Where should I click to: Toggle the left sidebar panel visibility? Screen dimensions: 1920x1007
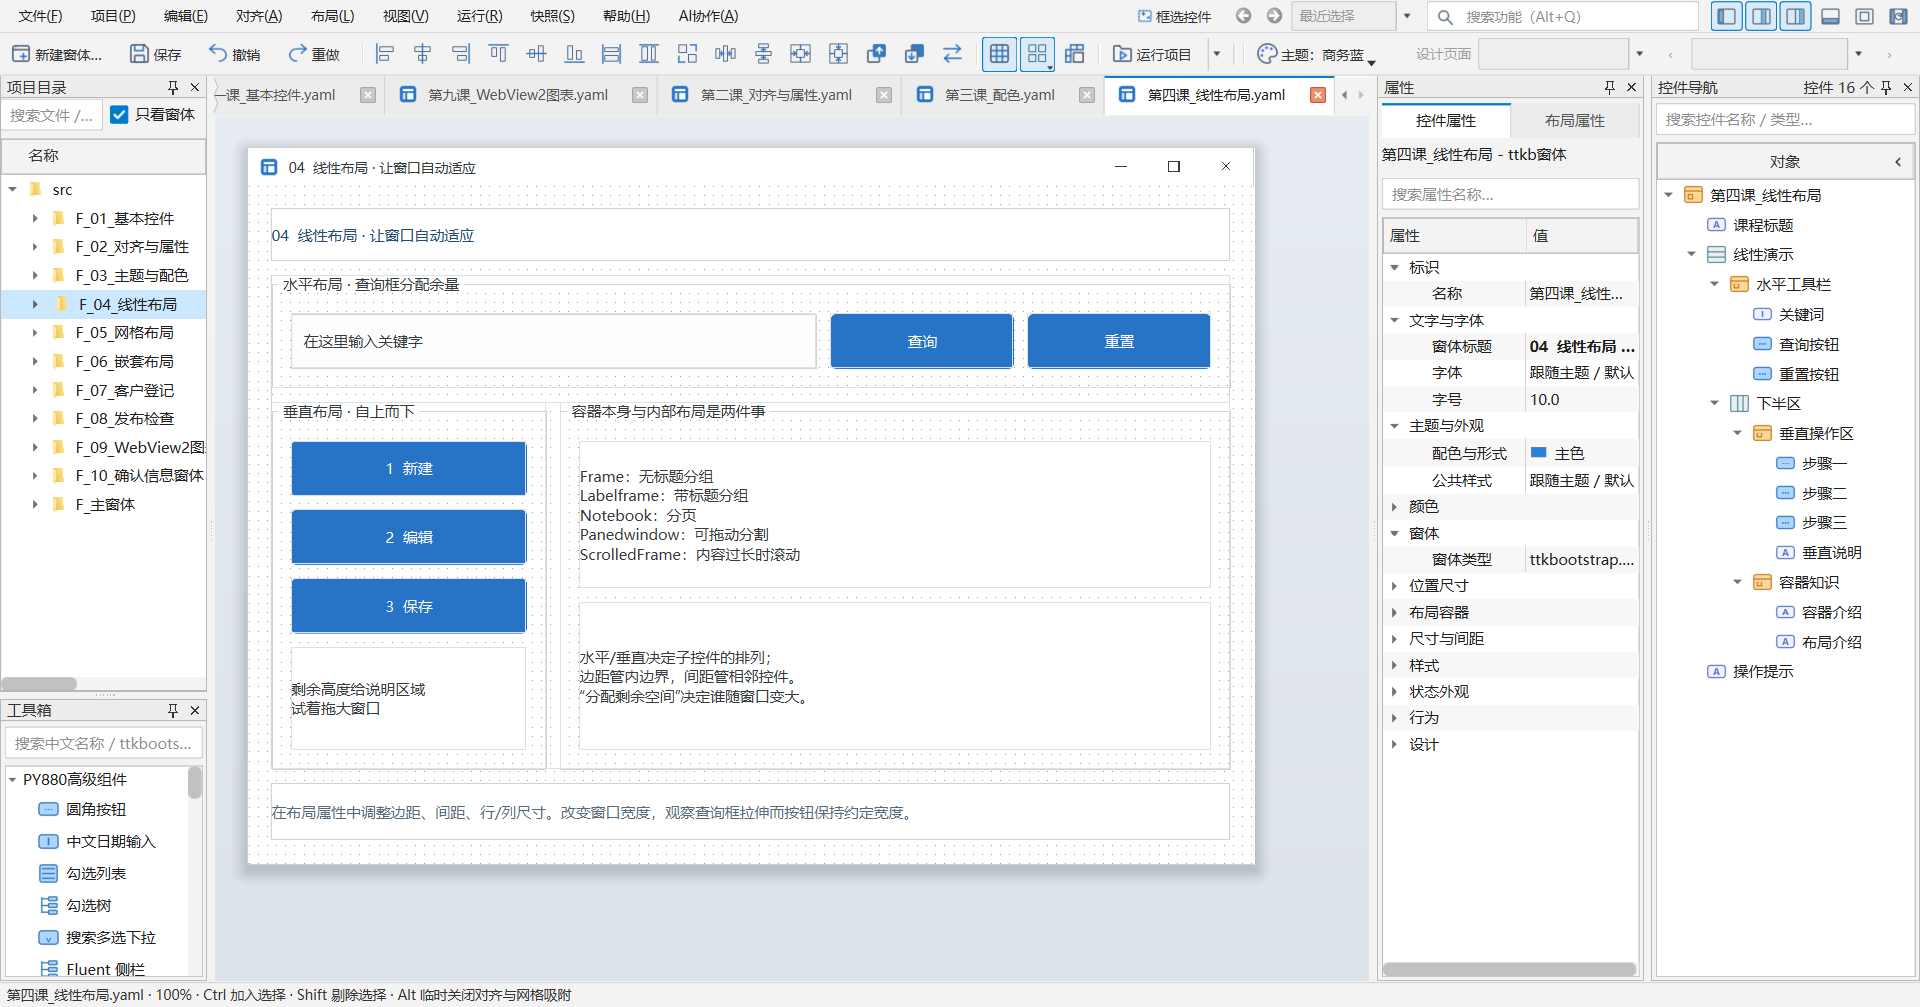coord(1726,16)
